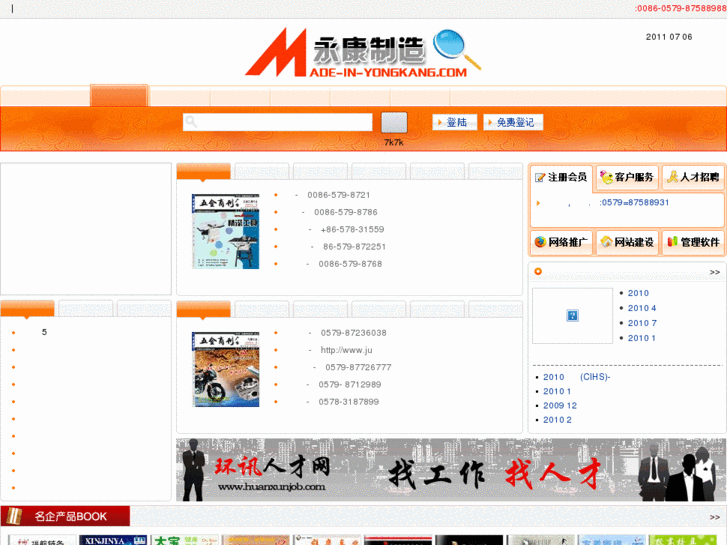Open the '2010 1' link beside the image
This screenshot has width=727, height=545.
tap(642, 338)
